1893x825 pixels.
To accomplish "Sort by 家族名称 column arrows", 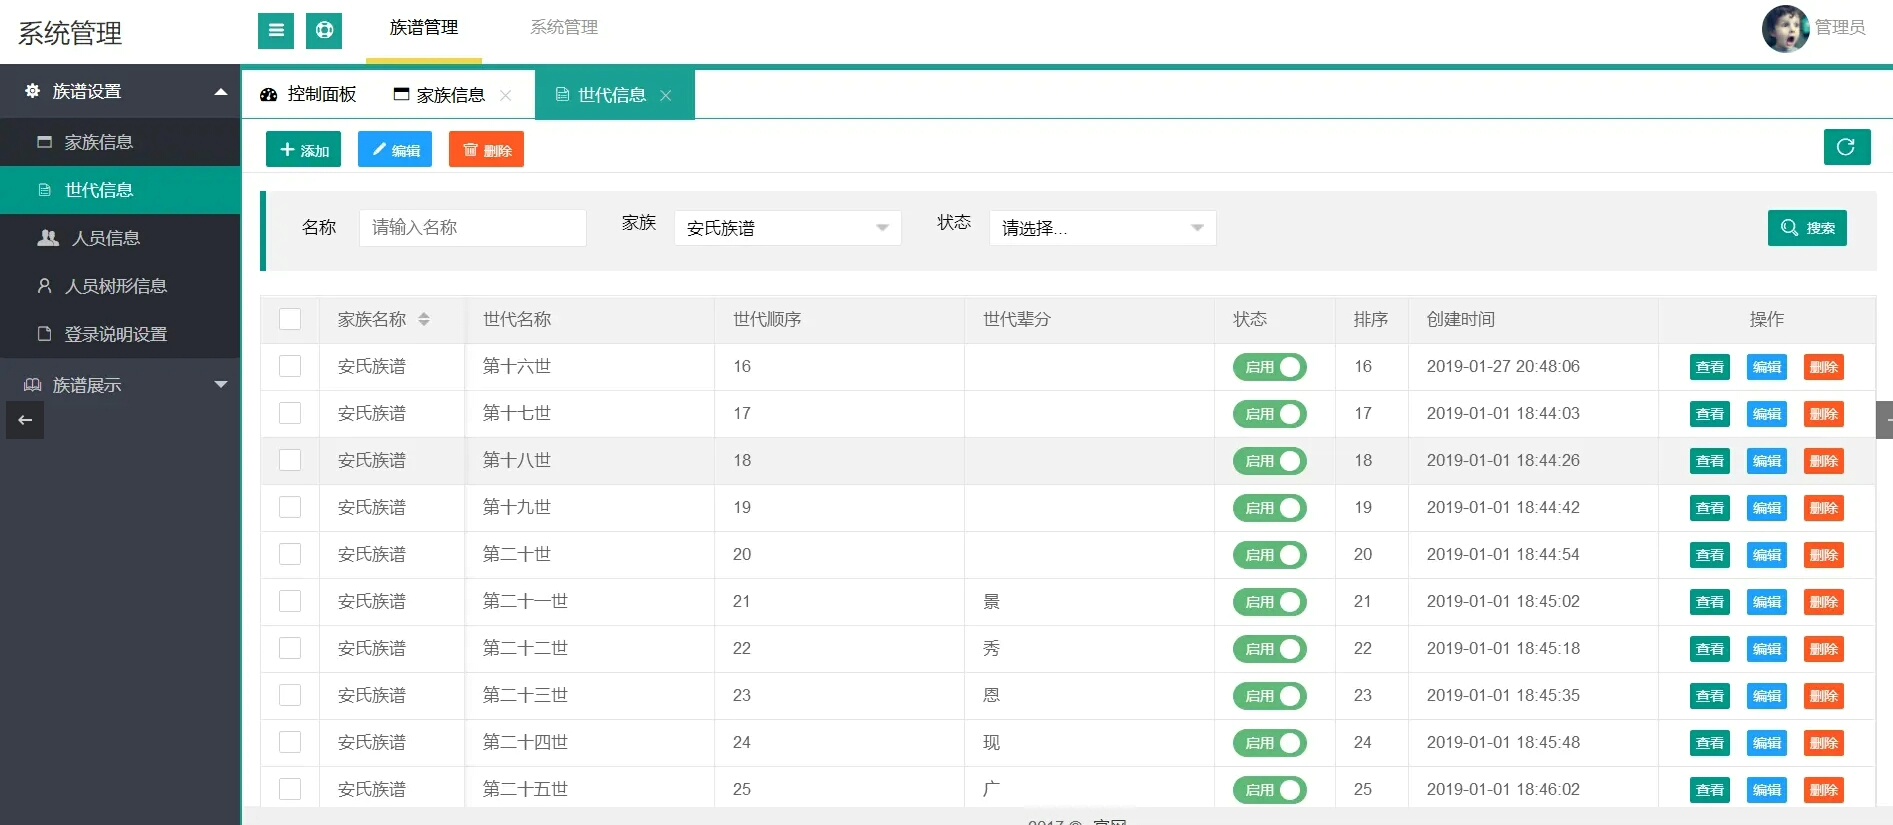I will pos(424,319).
